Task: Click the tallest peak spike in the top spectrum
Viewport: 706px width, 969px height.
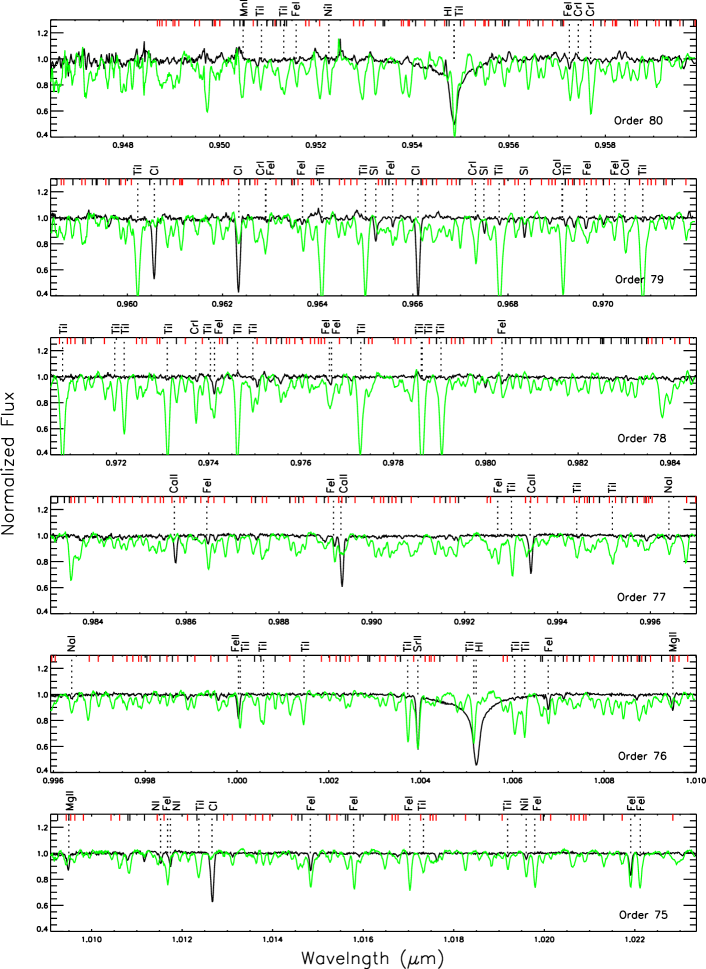Action: (x=338, y=42)
